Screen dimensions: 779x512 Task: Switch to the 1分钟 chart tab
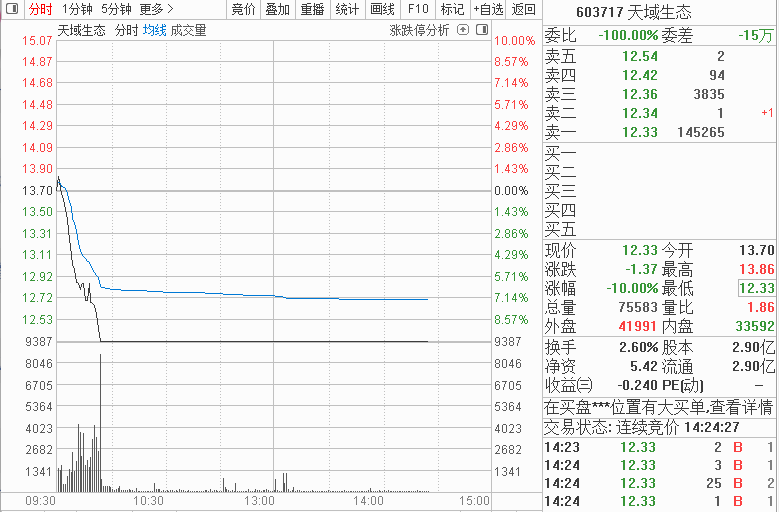(x=77, y=9)
